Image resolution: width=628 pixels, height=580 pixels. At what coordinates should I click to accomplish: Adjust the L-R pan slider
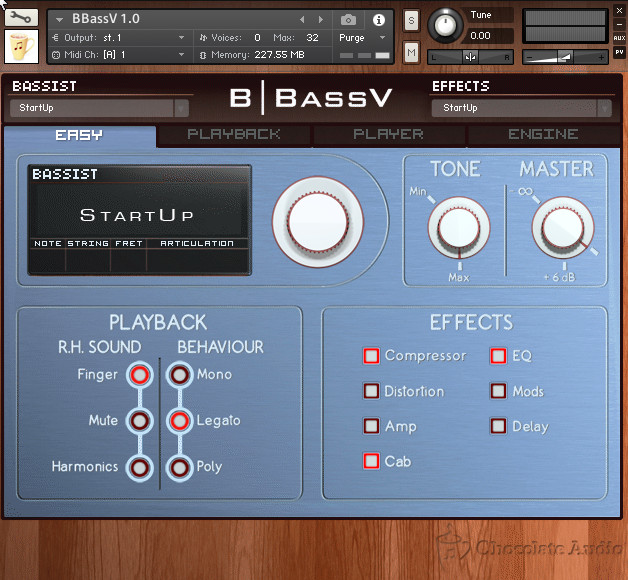tap(471, 57)
